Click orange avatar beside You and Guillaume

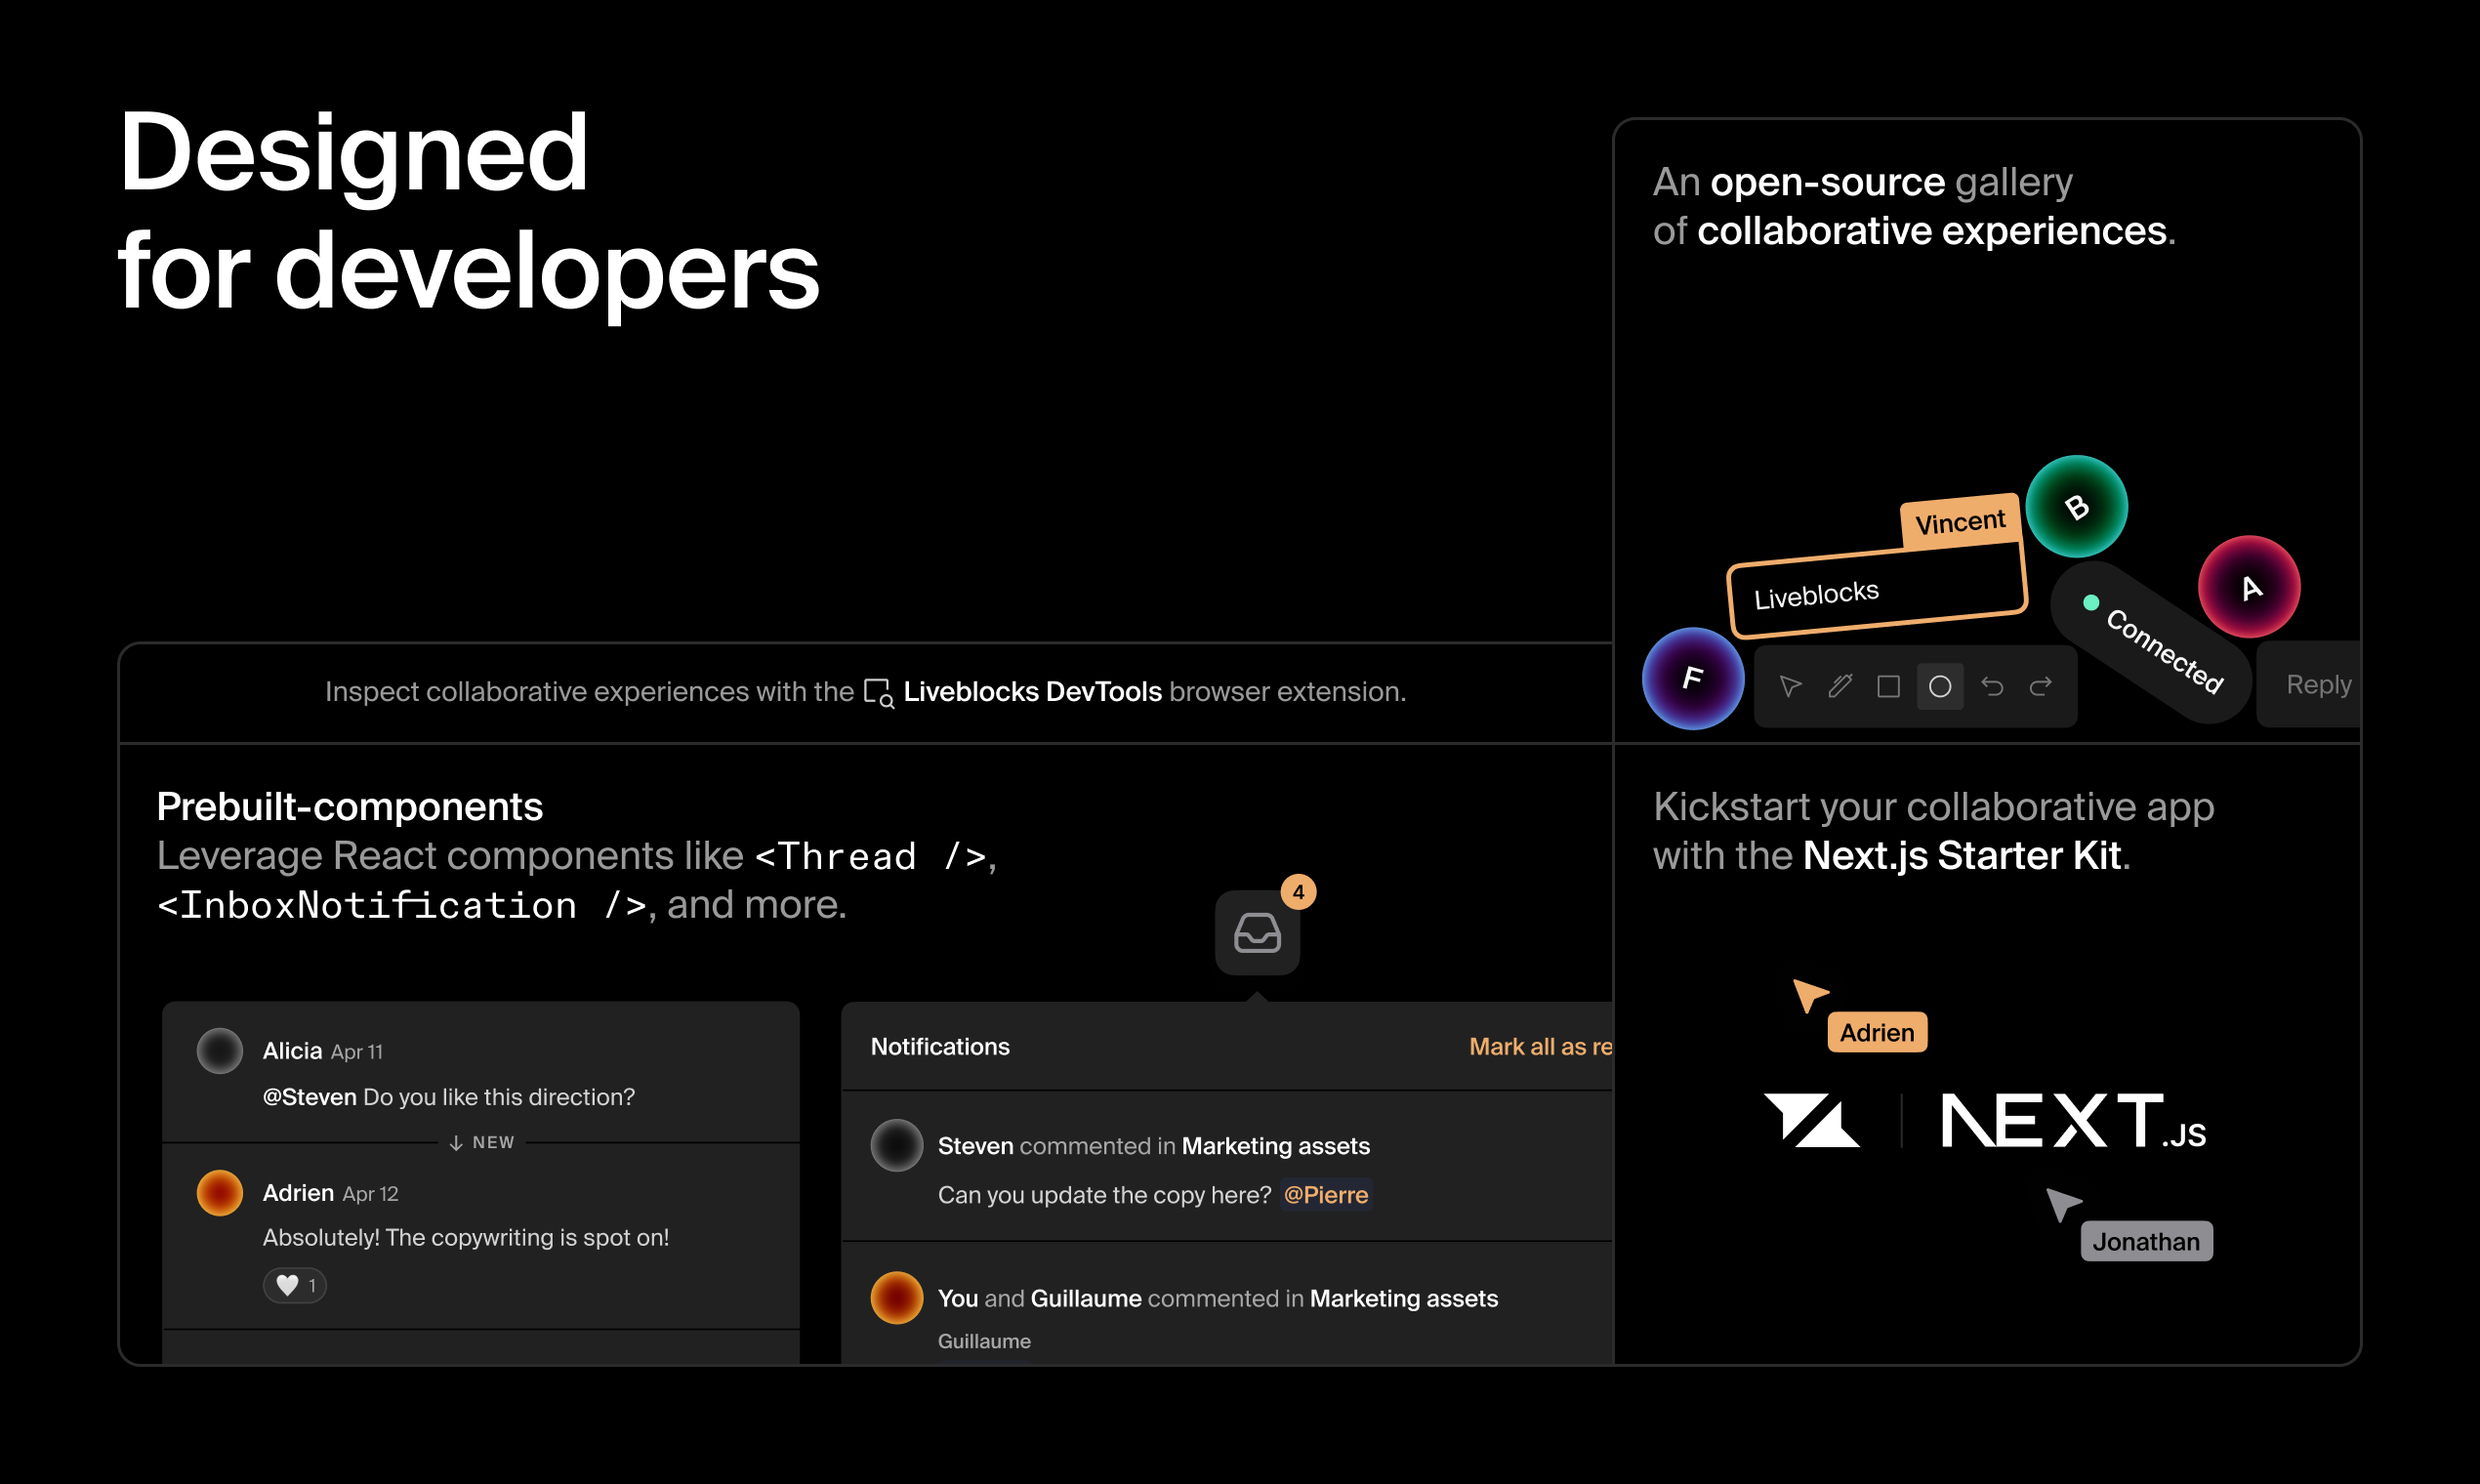click(897, 1298)
